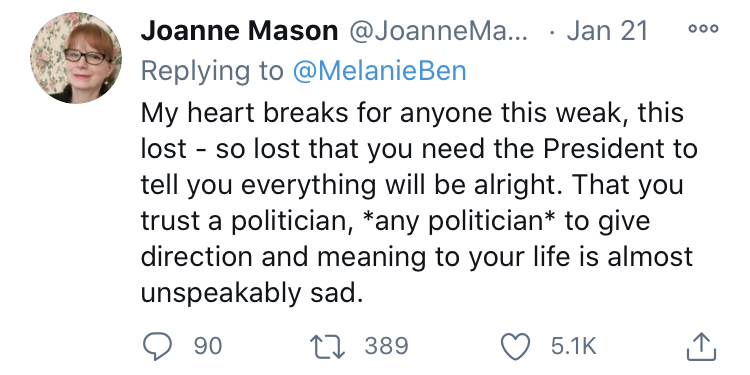Image resolution: width=750 pixels, height=375 pixels.
Task: Click the 'tell you everything will be alright' line
Action: [x=412, y=186]
